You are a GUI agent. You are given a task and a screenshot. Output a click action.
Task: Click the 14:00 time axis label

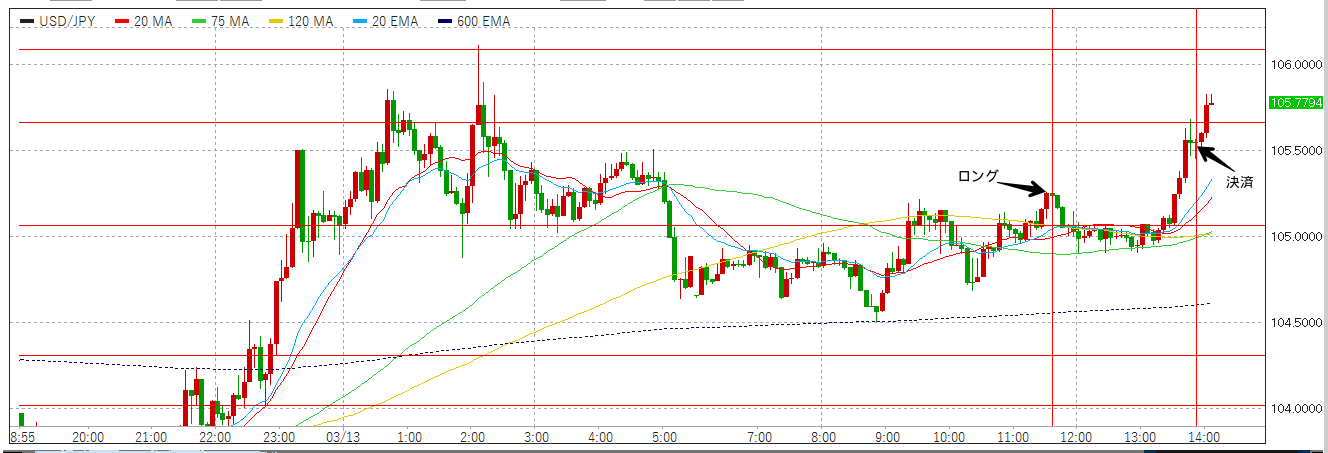1203,437
